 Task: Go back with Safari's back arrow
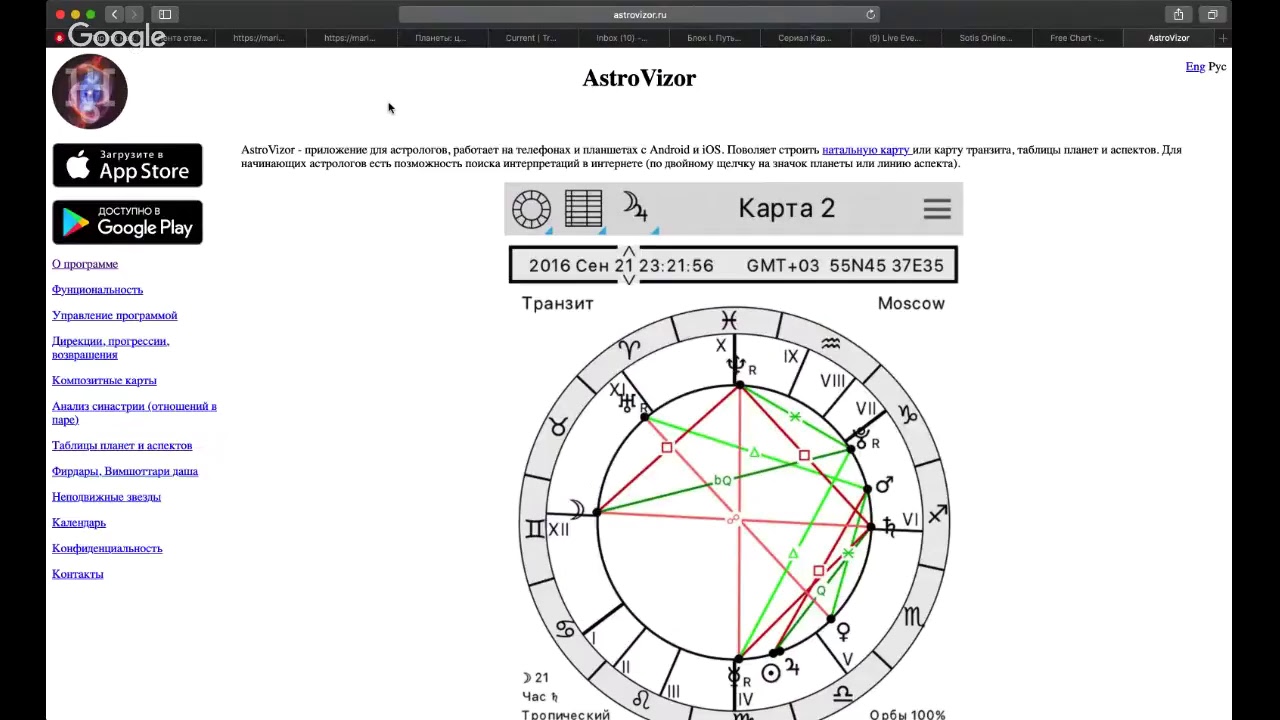tap(114, 14)
